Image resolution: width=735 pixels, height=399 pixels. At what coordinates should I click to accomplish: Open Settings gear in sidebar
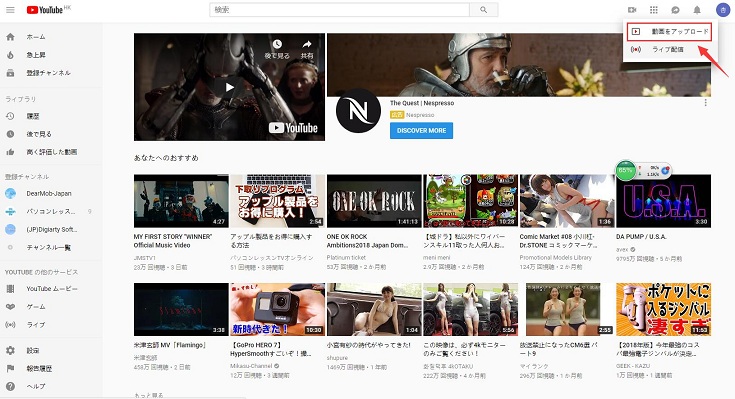10,350
